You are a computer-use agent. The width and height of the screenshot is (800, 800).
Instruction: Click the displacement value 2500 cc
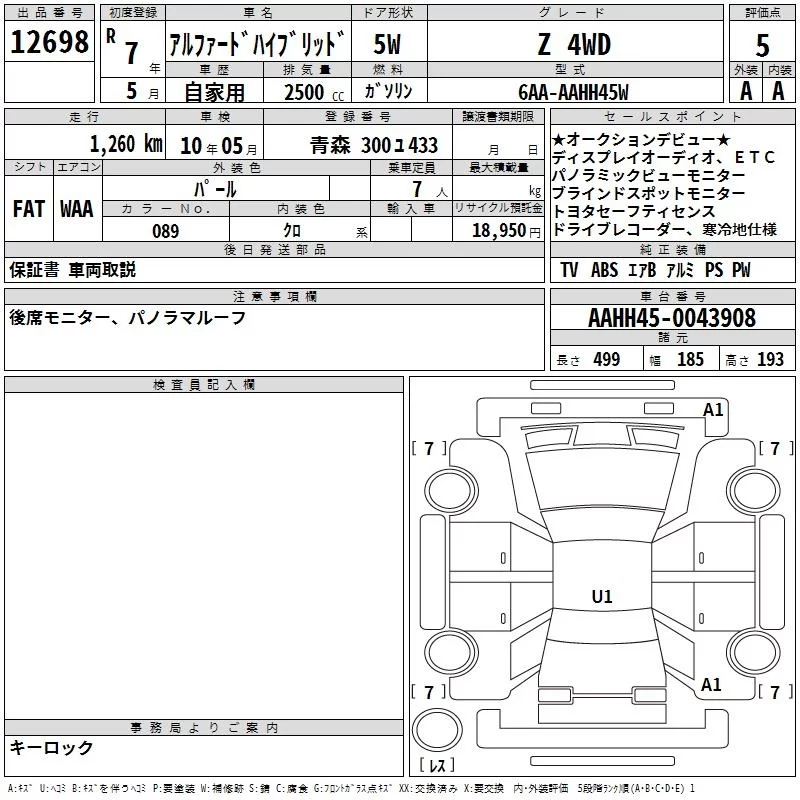pos(313,93)
